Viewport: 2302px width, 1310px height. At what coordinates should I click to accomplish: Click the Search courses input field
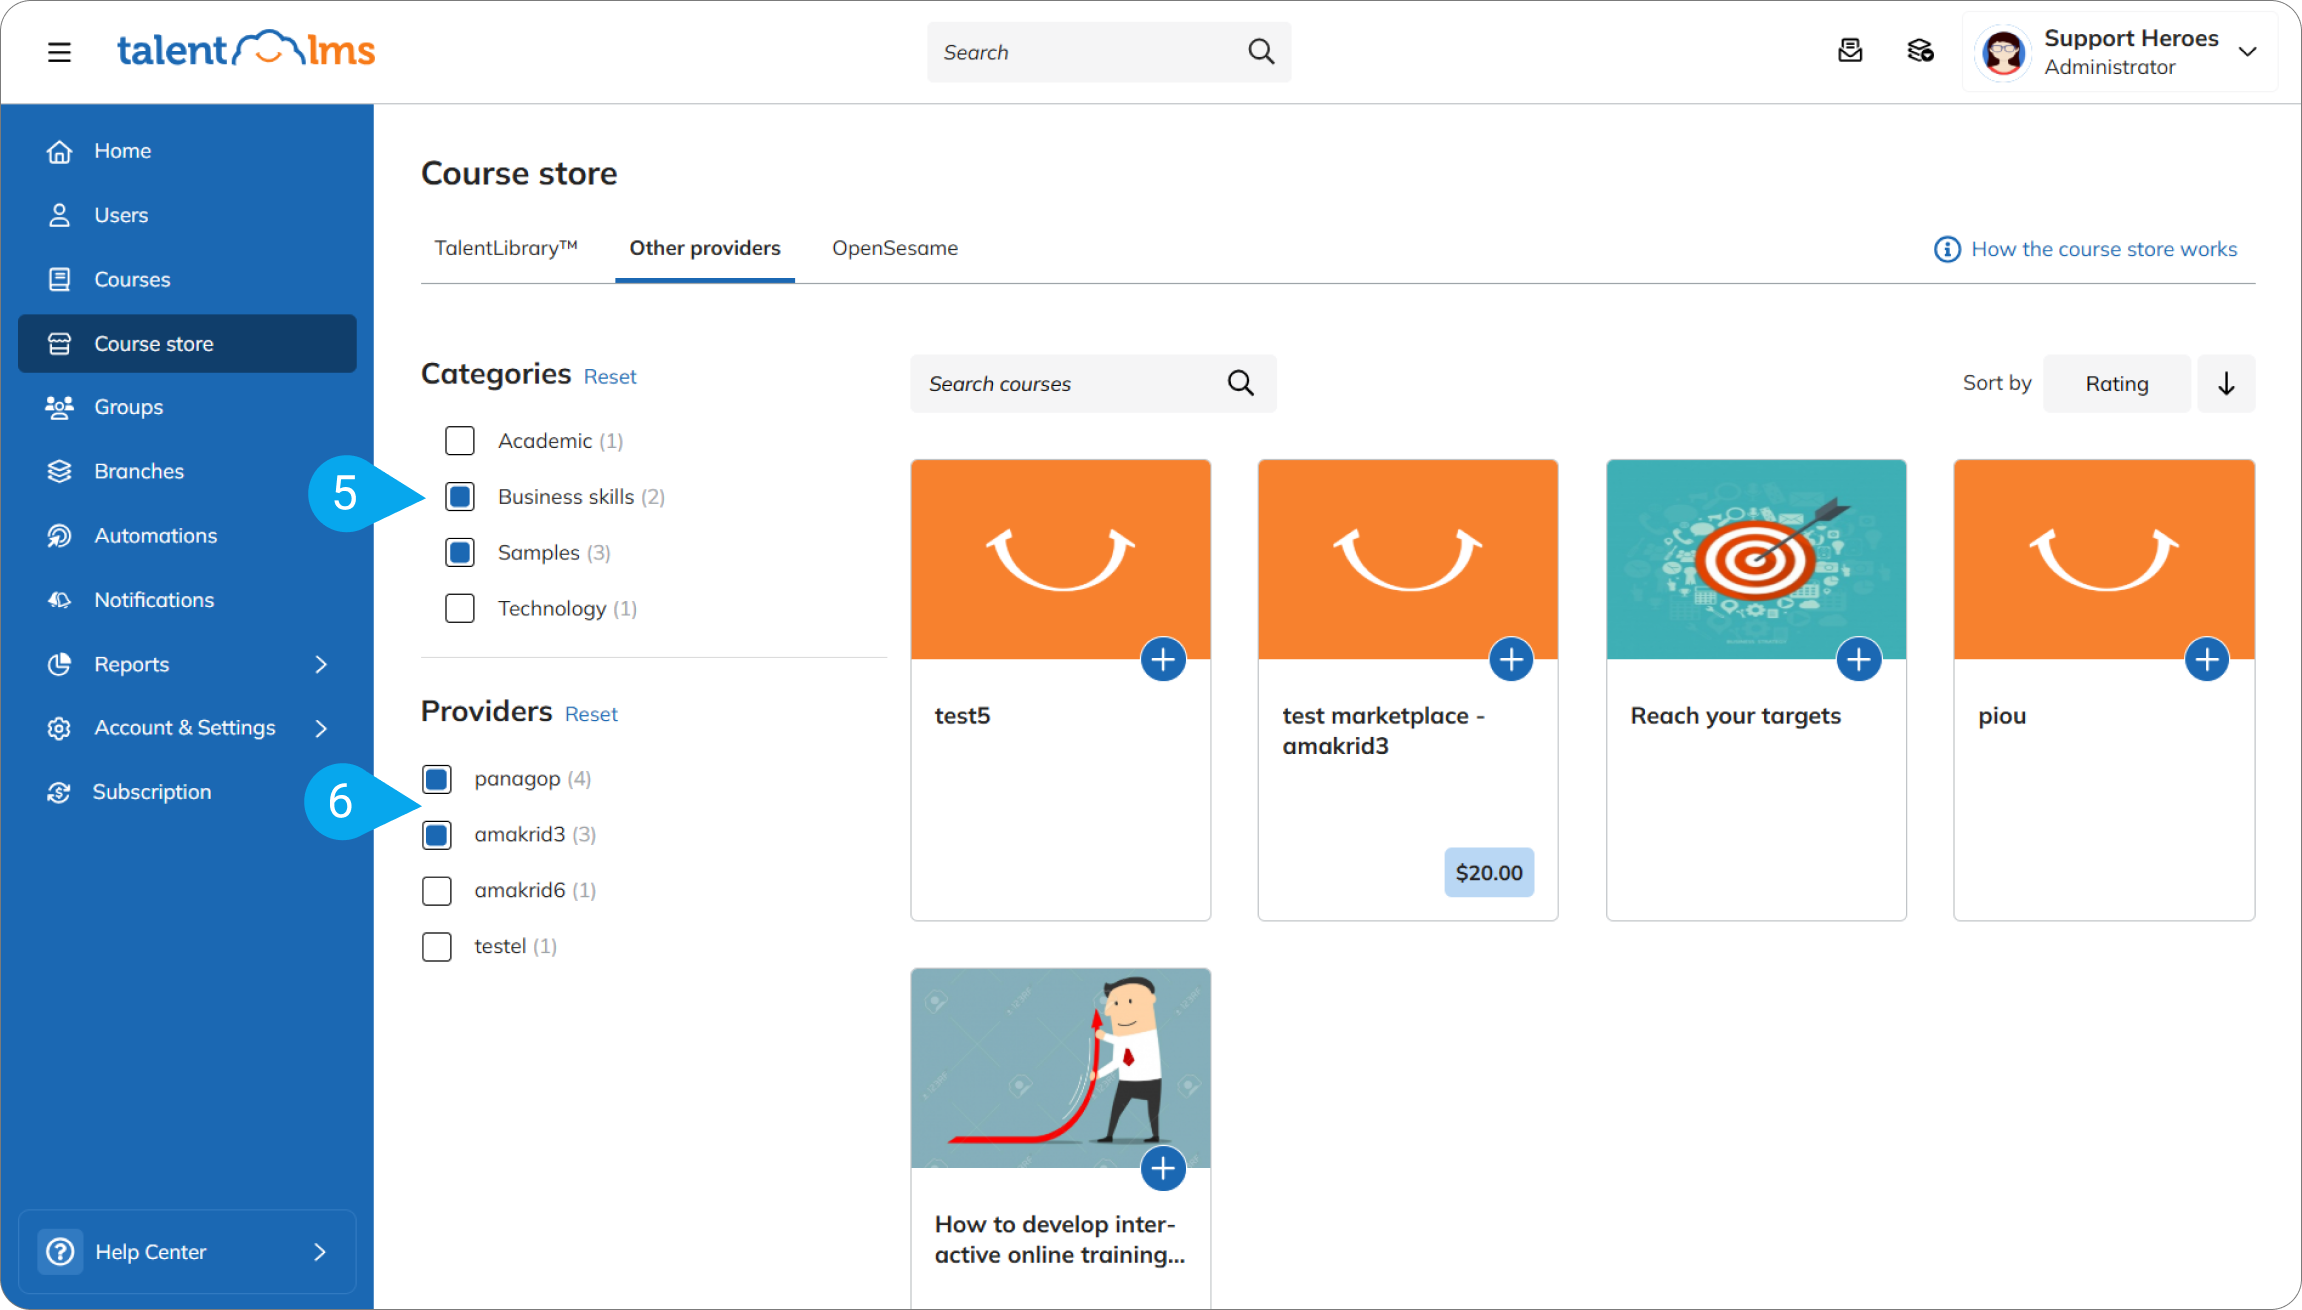pyautogui.click(x=1093, y=384)
